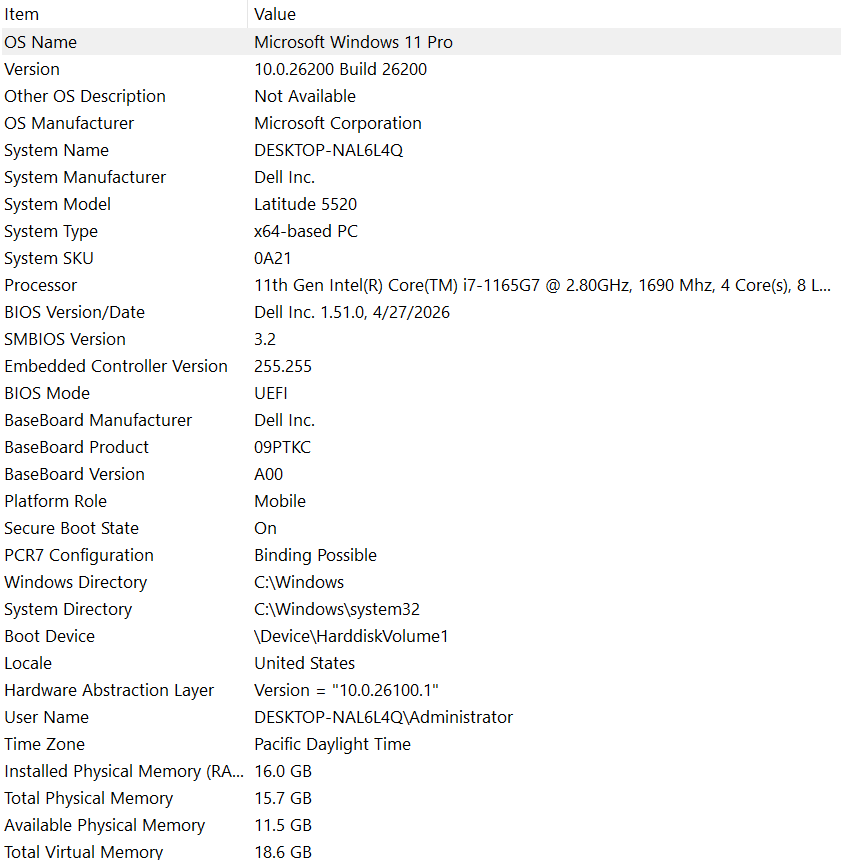Select the Installed Physical Memory row

coord(421,771)
